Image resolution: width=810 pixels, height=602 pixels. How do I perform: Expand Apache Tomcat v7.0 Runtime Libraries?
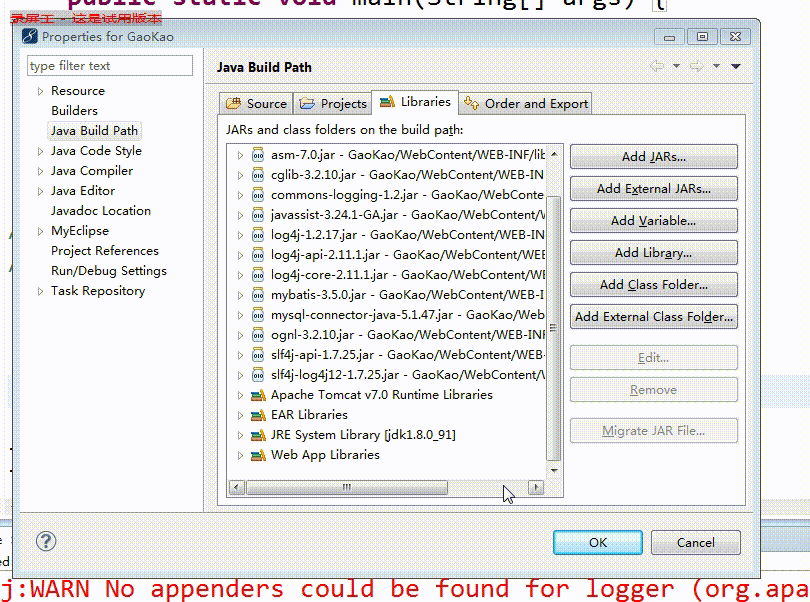point(240,395)
